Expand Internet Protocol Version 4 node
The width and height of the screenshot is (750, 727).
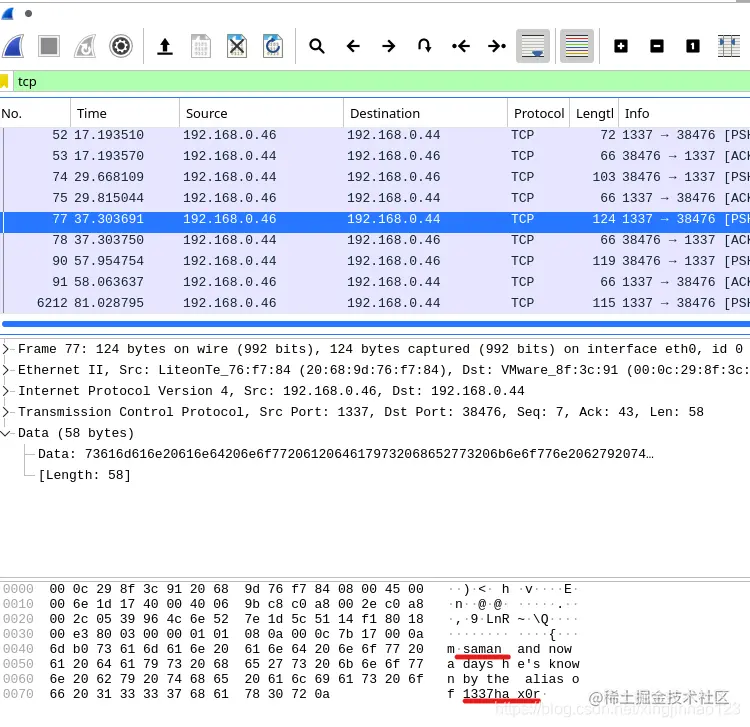click(x=6, y=391)
